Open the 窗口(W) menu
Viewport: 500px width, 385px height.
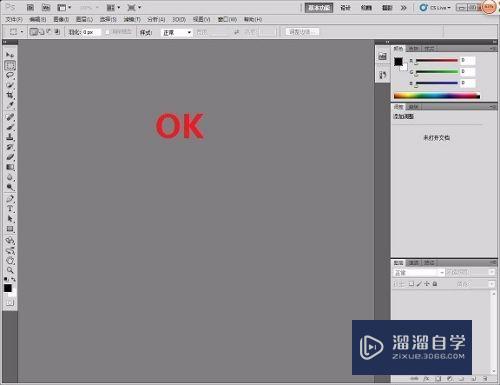click(227, 20)
